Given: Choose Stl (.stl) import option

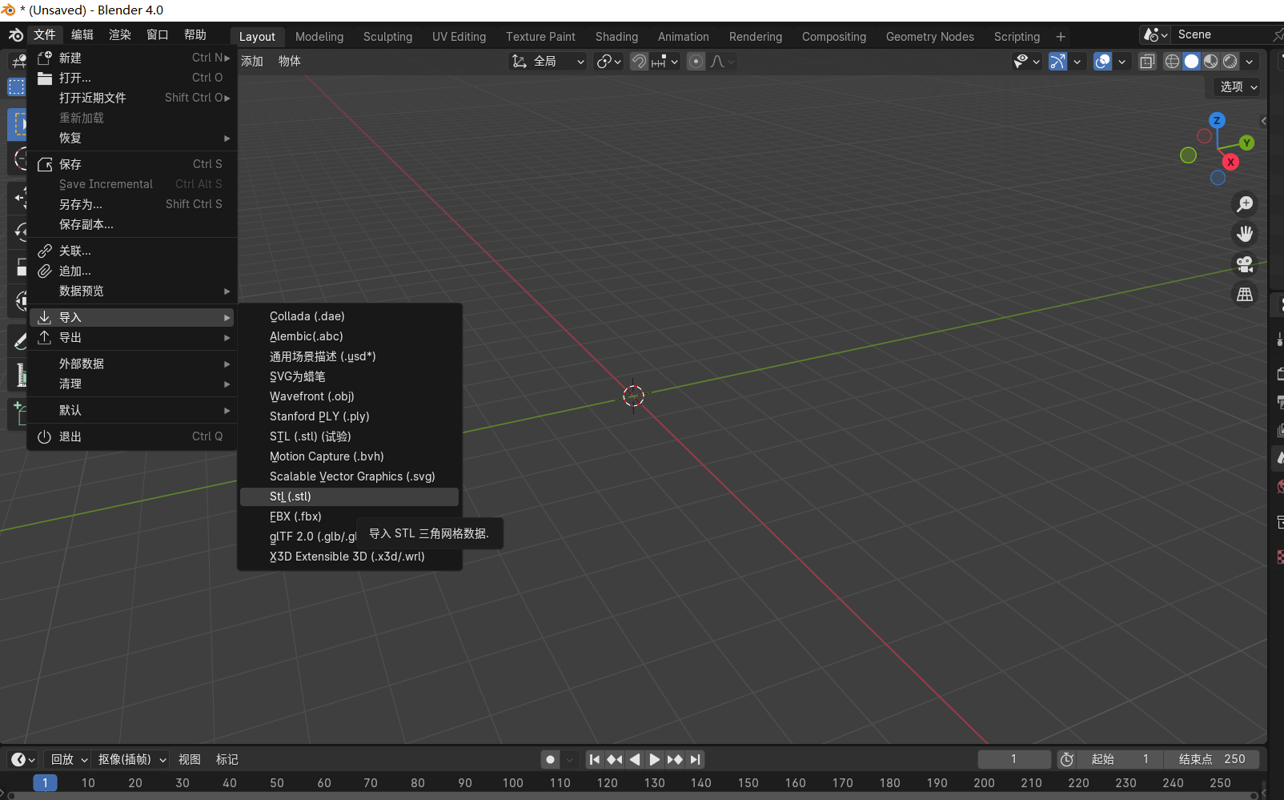Looking at the screenshot, I should point(350,497).
